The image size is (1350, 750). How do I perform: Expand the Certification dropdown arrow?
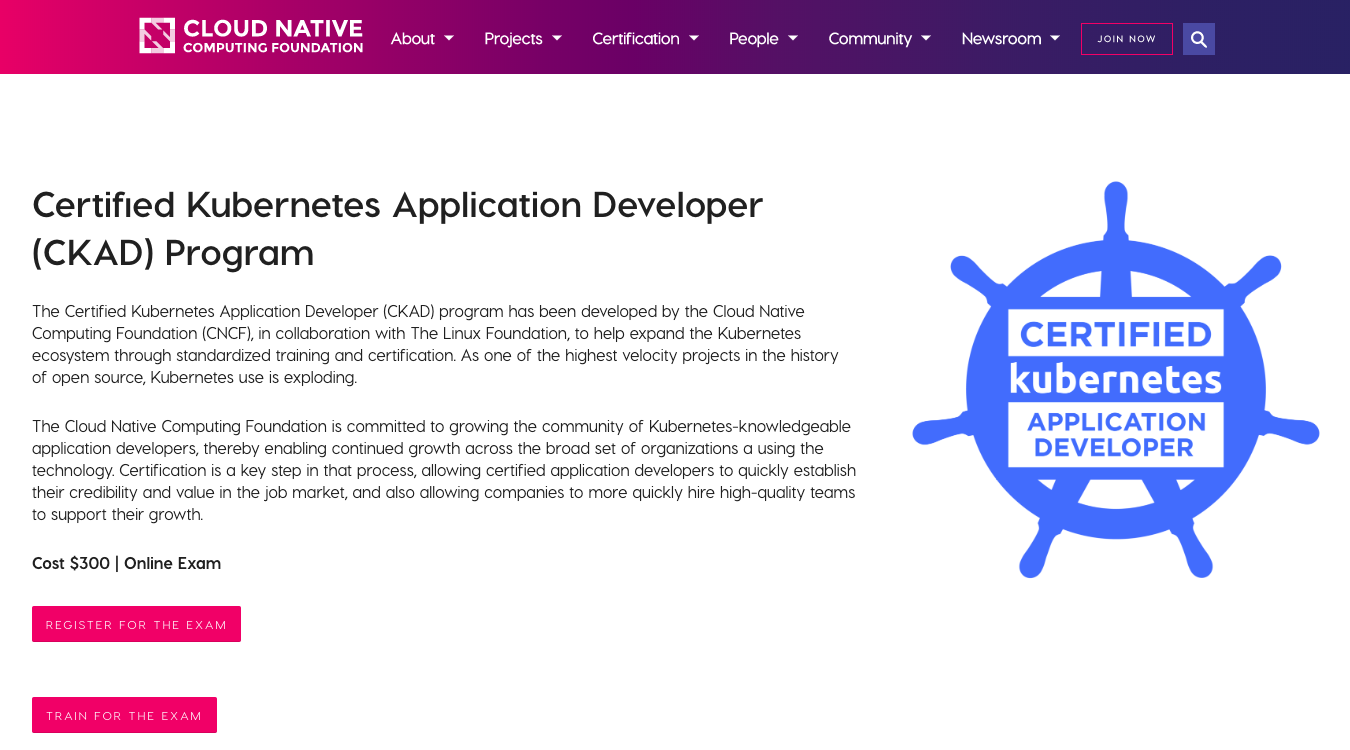click(x=694, y=38)
